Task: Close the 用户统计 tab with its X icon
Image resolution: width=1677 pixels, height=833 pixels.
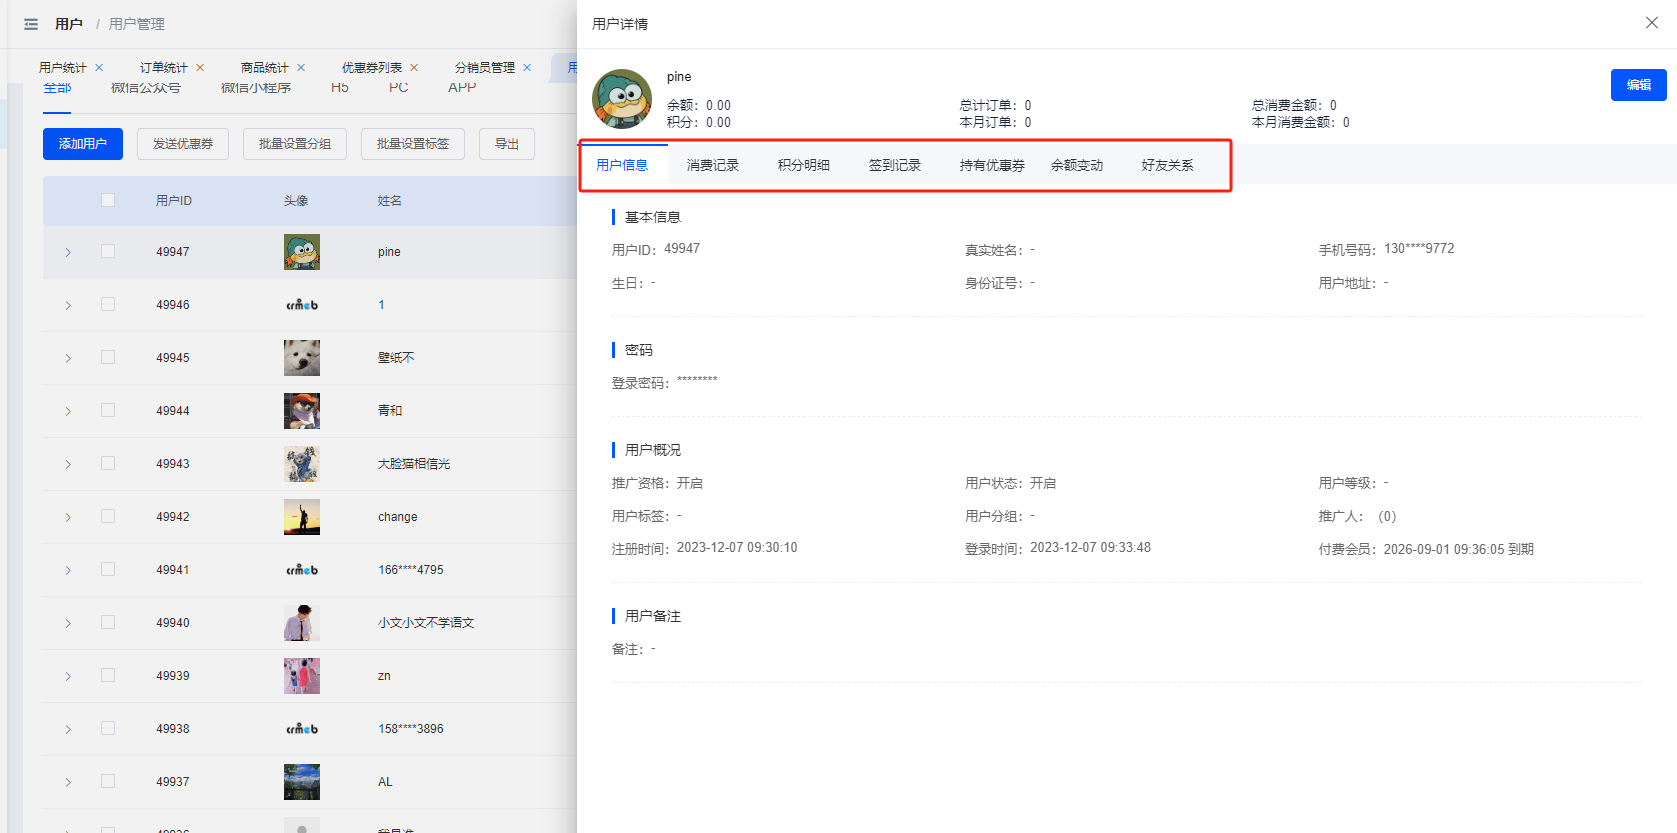Action: pos(99,68)
